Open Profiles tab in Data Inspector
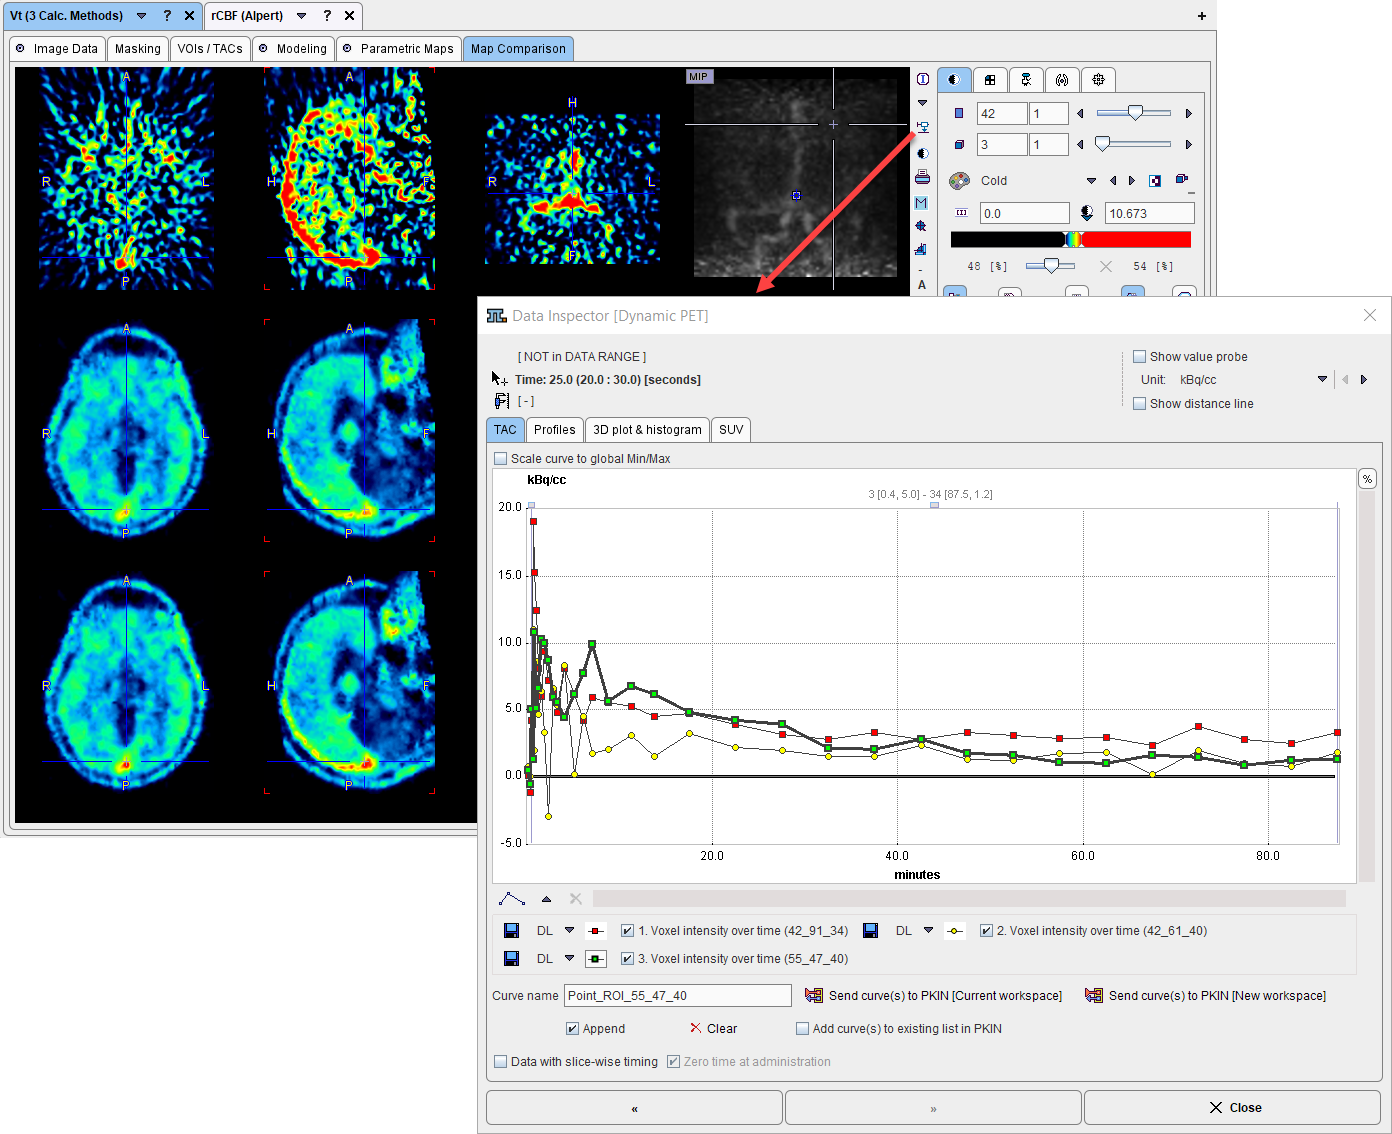 (x=554, y=430)
